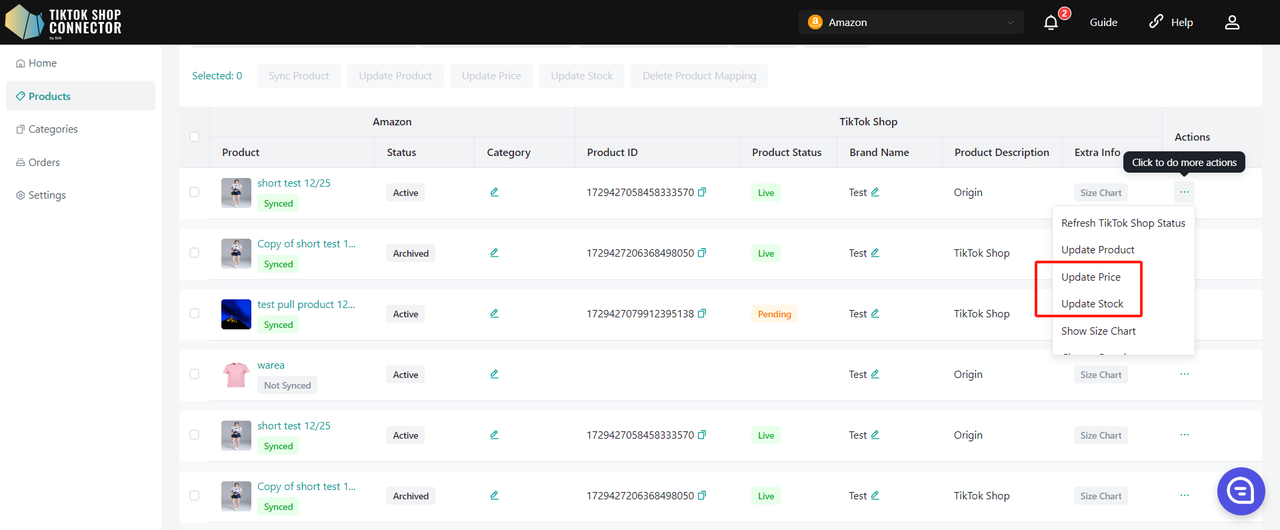Screen dimensions: 1280x530
Task: Open more actions for warea row
Action: pyautogui.click(x=1184, y=374)
